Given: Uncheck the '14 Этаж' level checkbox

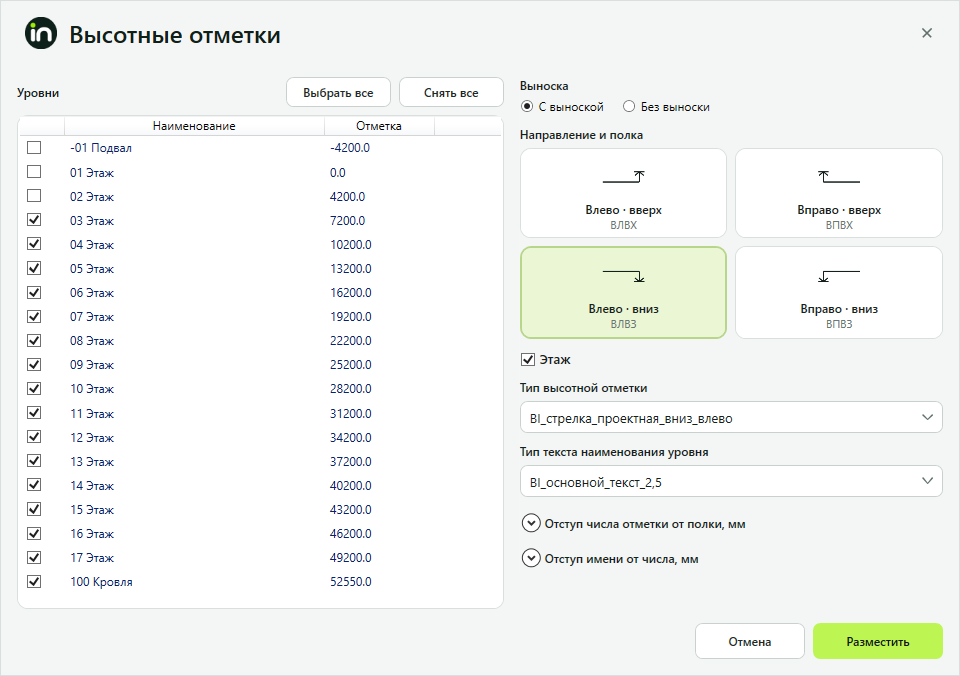Looking at the screenshot, I should [34, 485].
